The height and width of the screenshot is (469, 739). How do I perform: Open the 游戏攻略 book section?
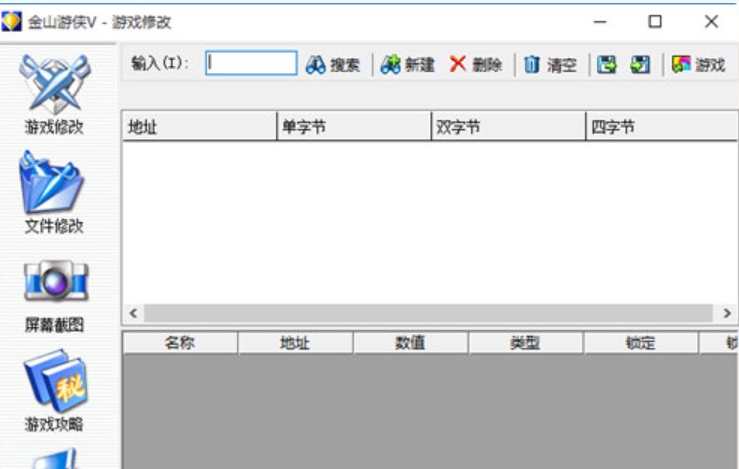coord(55,391)
